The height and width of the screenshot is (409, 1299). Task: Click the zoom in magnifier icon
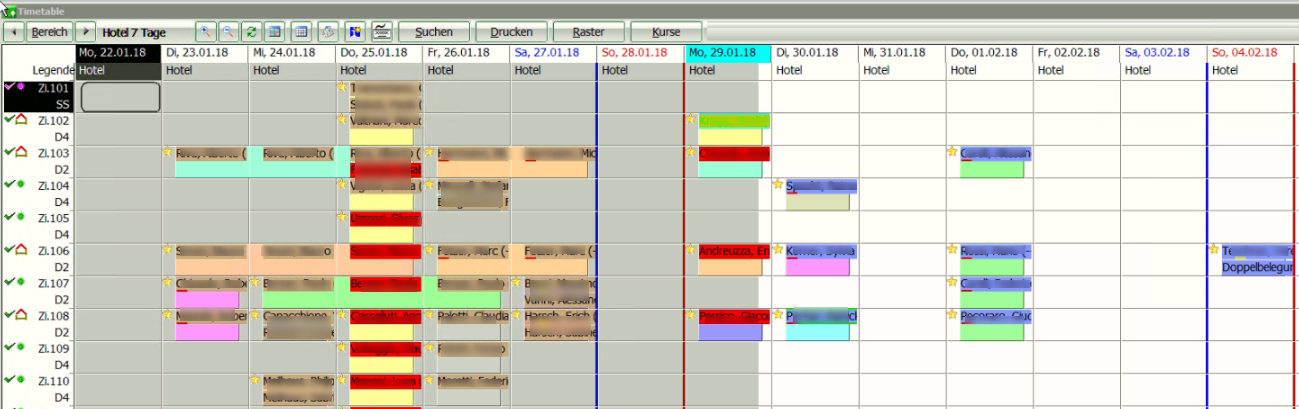[x=205, y=32]
